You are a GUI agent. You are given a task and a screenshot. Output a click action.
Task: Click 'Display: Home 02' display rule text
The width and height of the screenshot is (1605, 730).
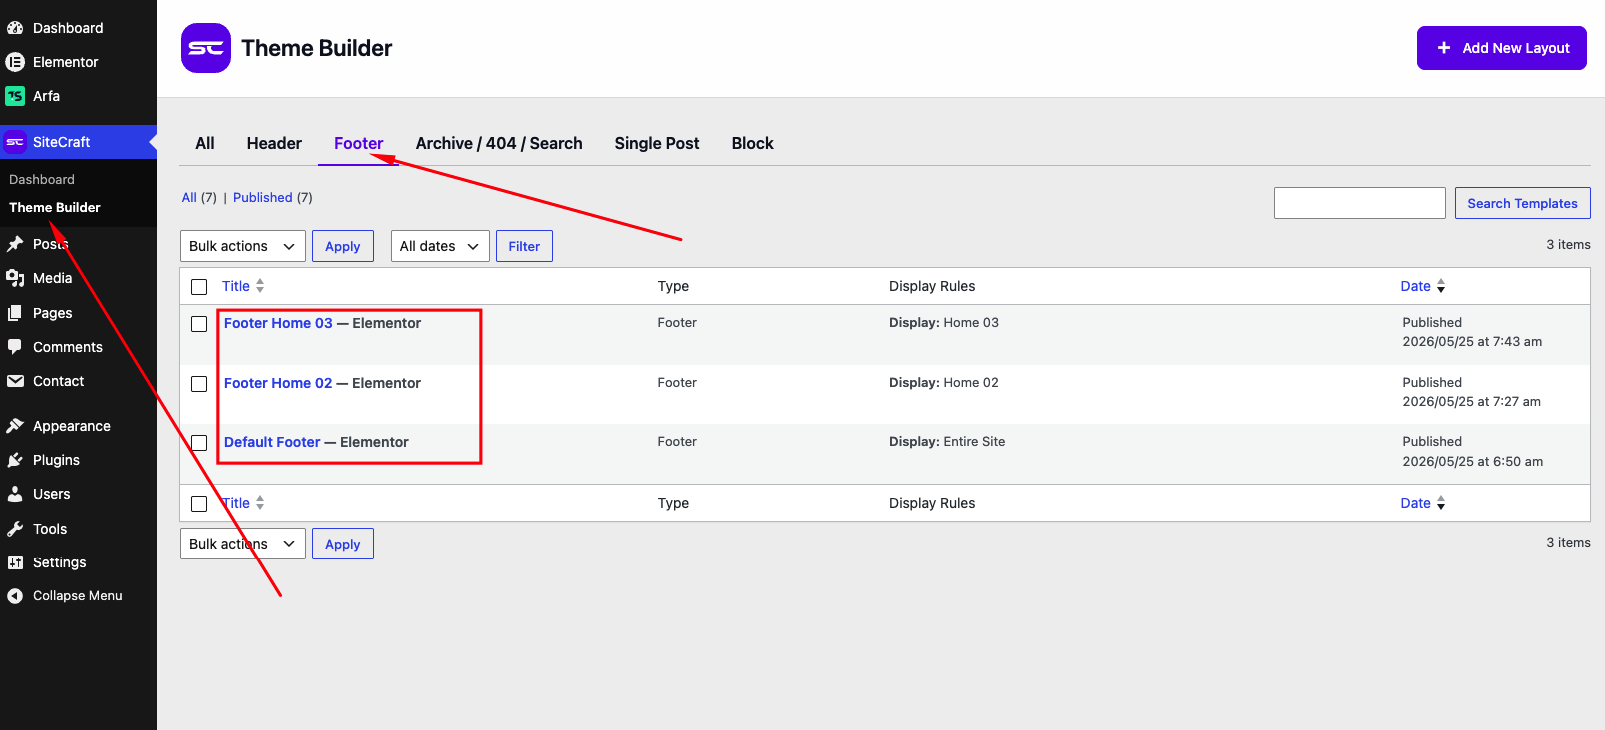944,383
